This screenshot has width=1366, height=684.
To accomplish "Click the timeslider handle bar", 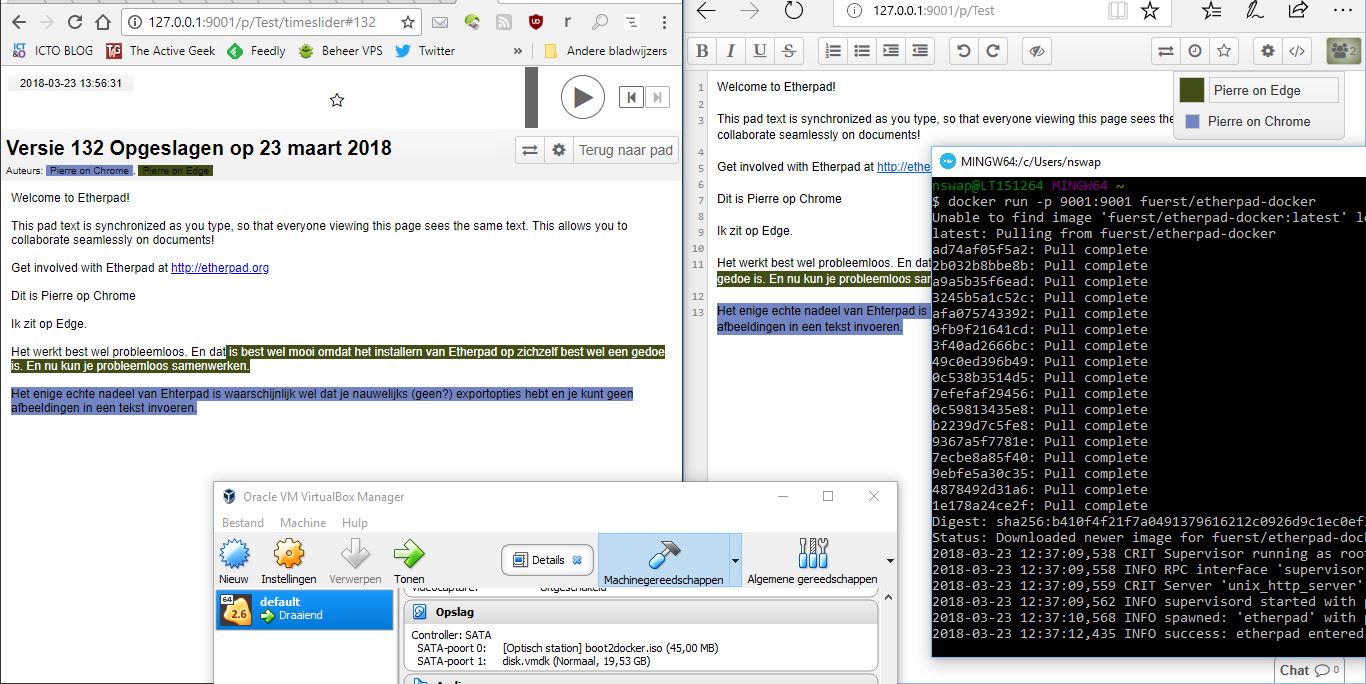I will click(532, 97).
